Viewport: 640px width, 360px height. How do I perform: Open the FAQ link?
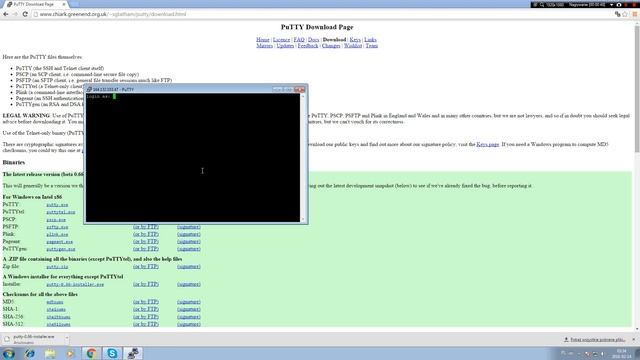299,40
